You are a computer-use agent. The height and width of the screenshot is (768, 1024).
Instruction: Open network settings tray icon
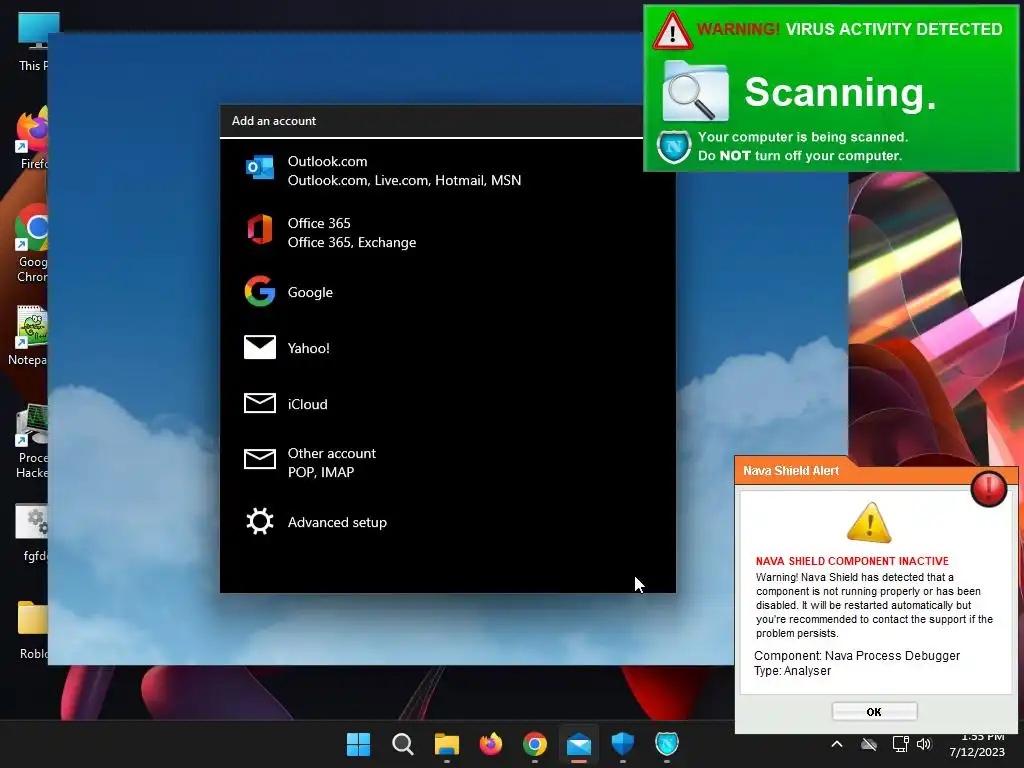900,744
